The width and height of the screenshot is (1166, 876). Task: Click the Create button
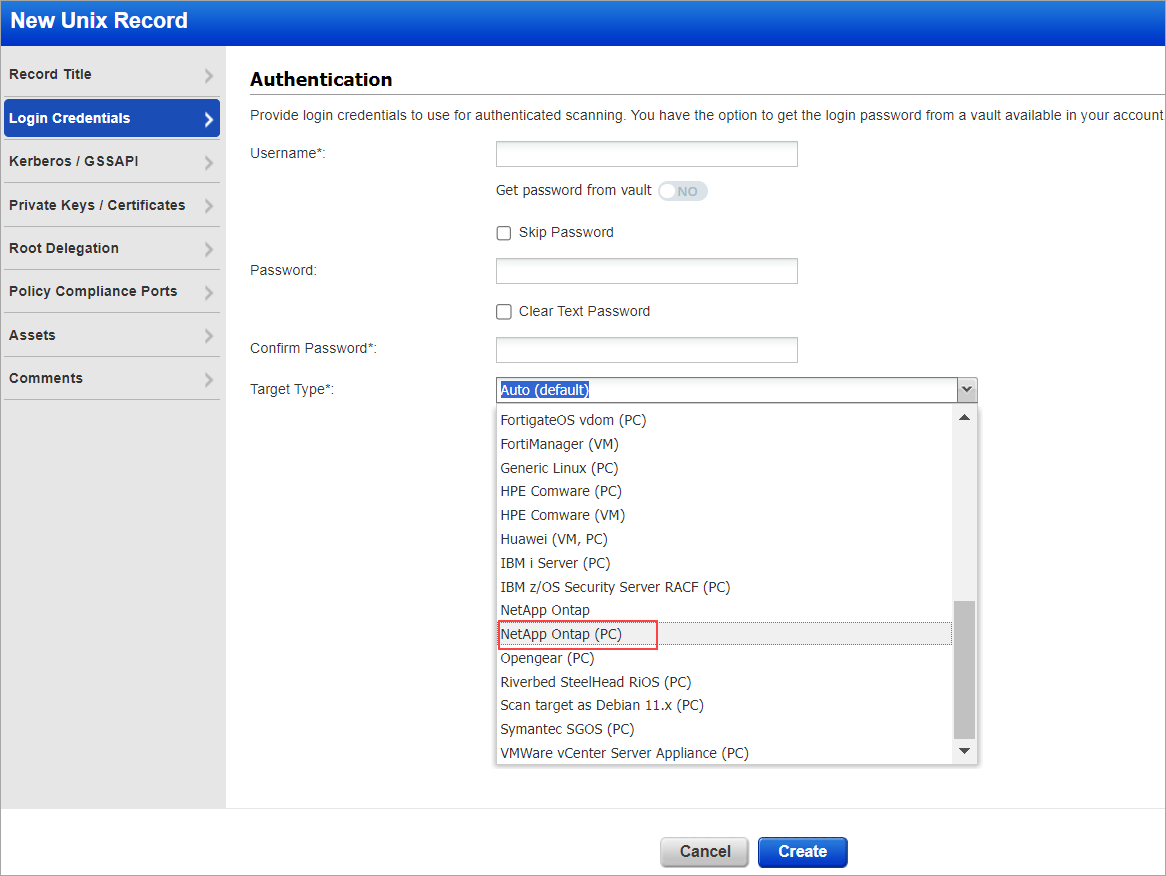click(x=802, y=851)
